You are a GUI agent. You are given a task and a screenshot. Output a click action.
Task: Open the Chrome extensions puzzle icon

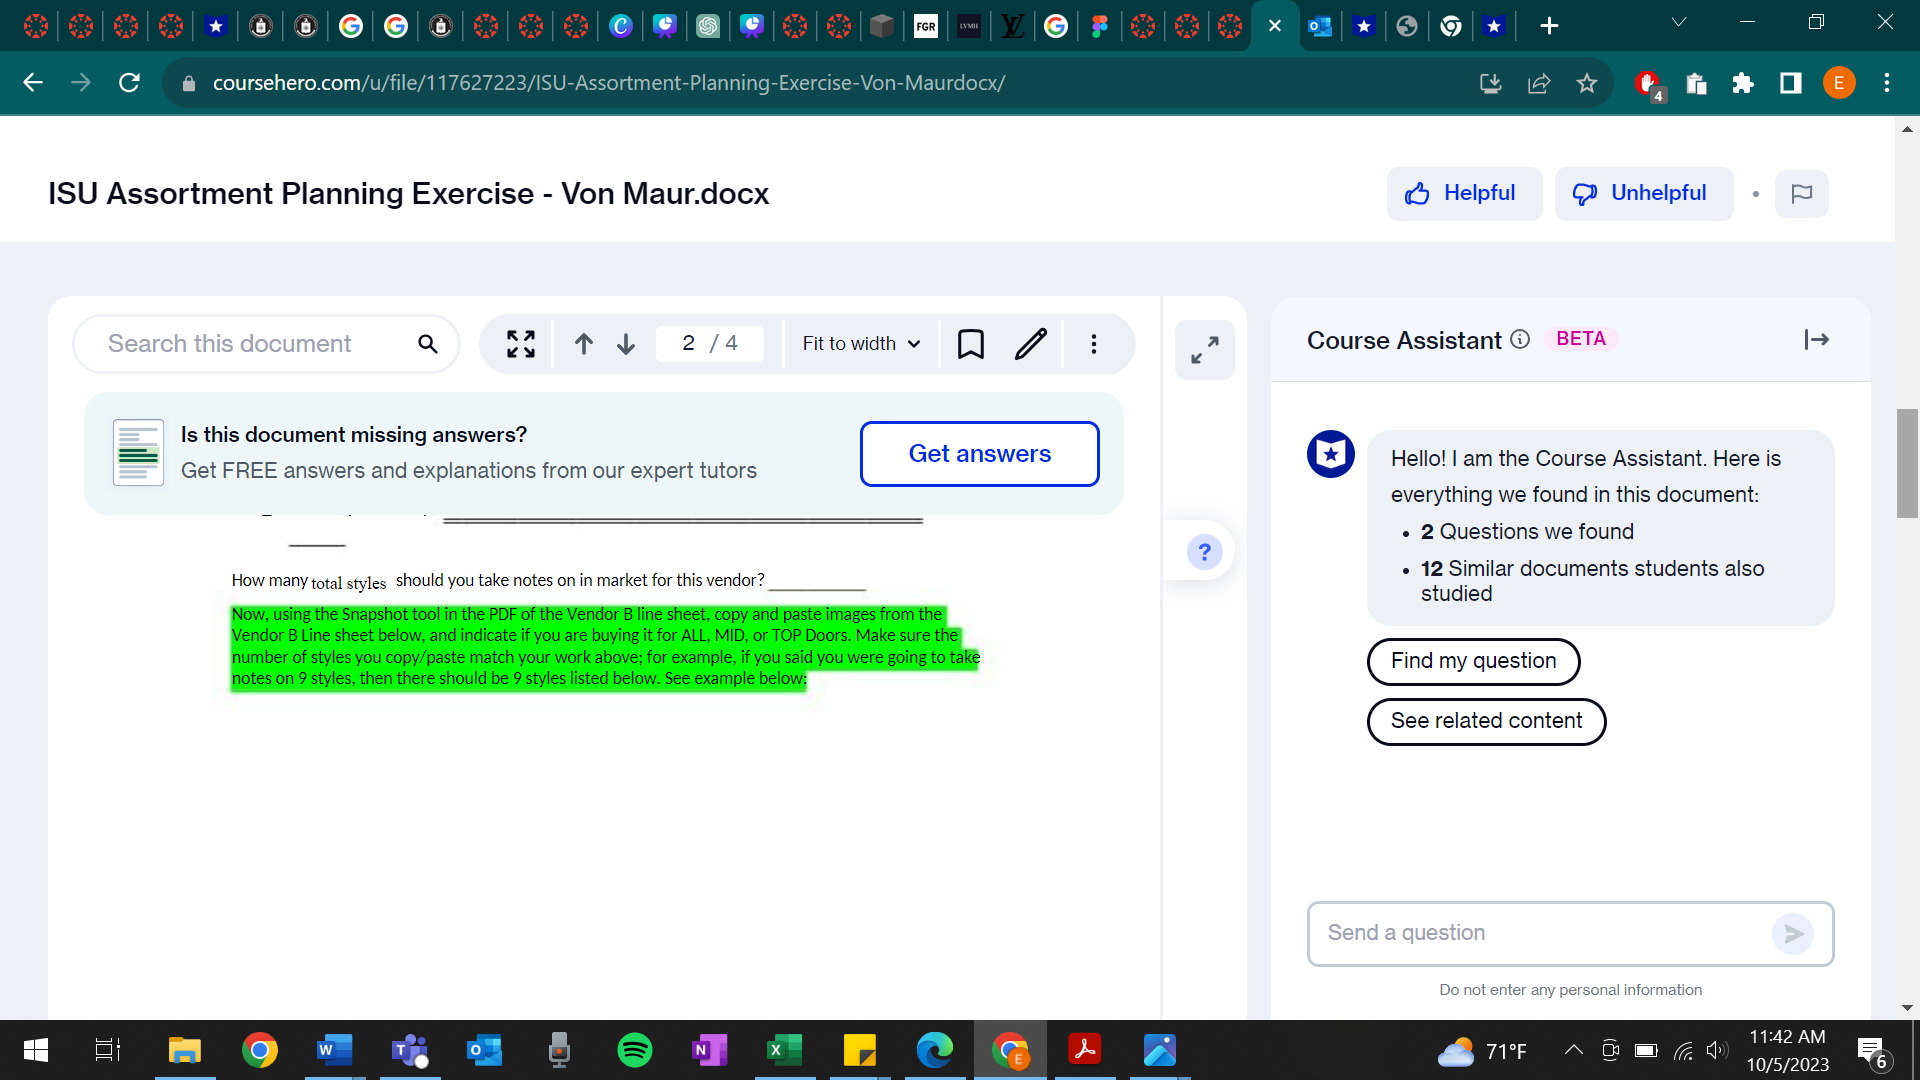(x=1743, y=83)
